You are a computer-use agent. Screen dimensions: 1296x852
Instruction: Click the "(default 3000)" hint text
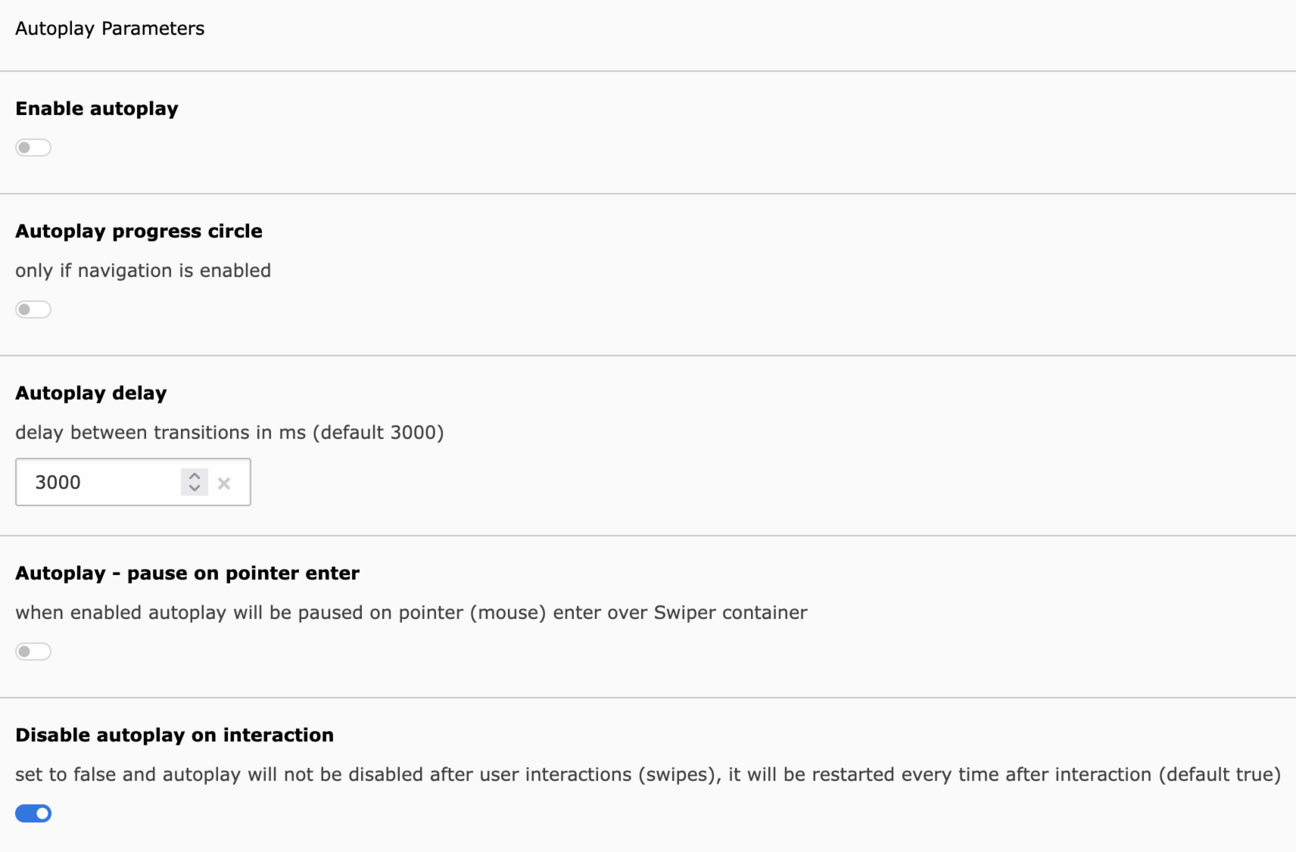point(394,432)
